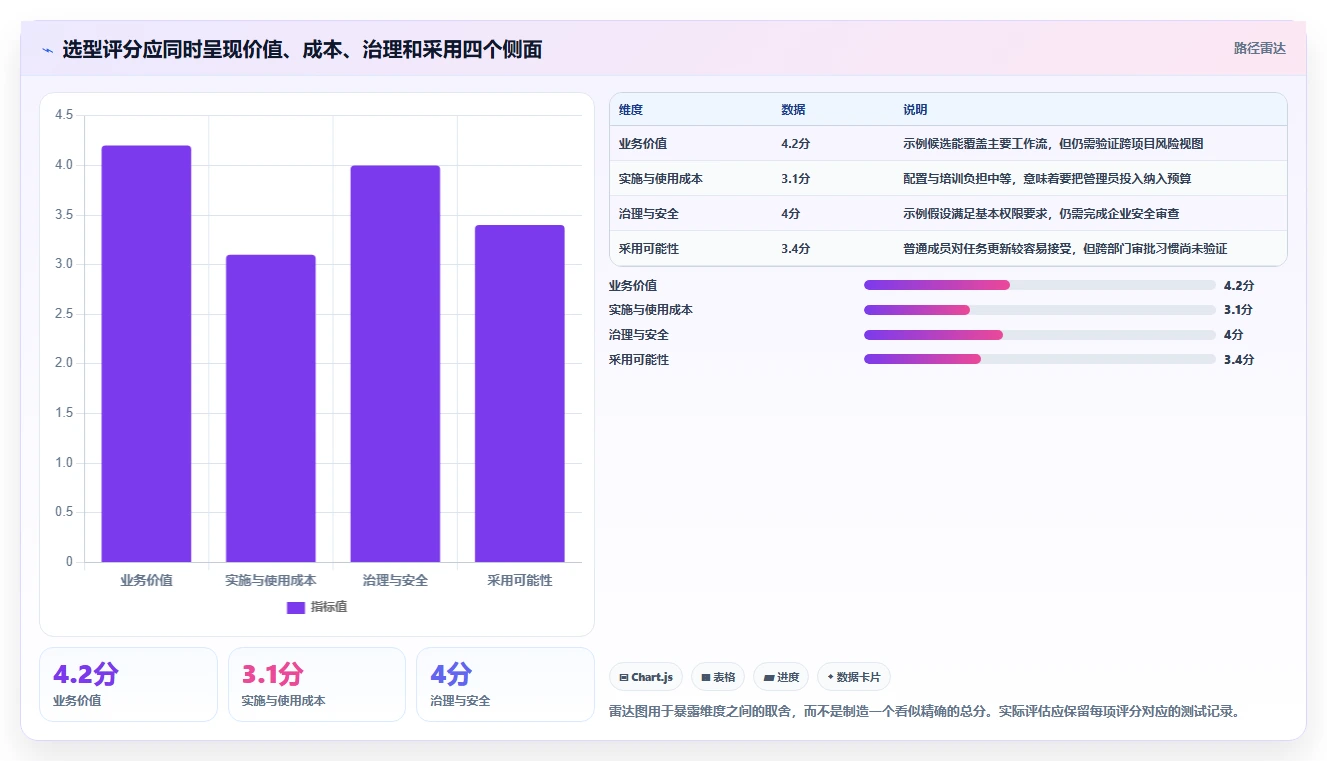Click the 采用可能性 bar in the chart
This screenshot has width=1327, height=761.
[x=519, y=394]
